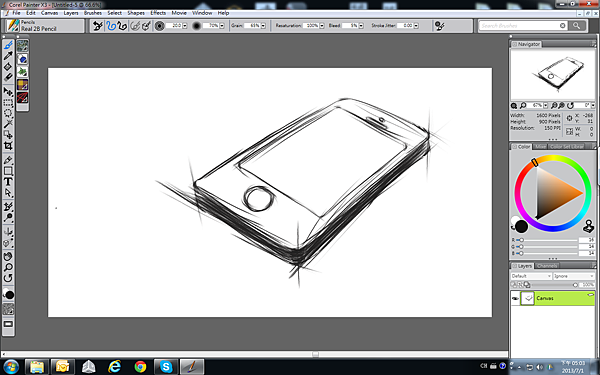Image resolution: width=600 pixels, height=375 pixels.
Task: Toggle Navigator panel visibility checkbox on tab
Action: (x=514, y=44)
